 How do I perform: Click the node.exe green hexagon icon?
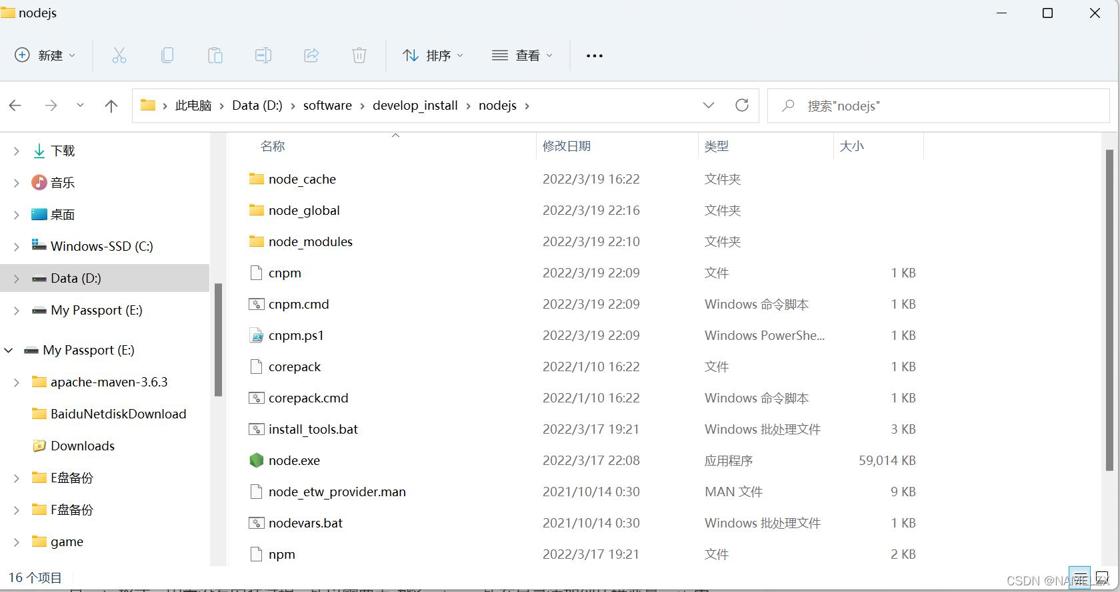[x=256, y=461]
